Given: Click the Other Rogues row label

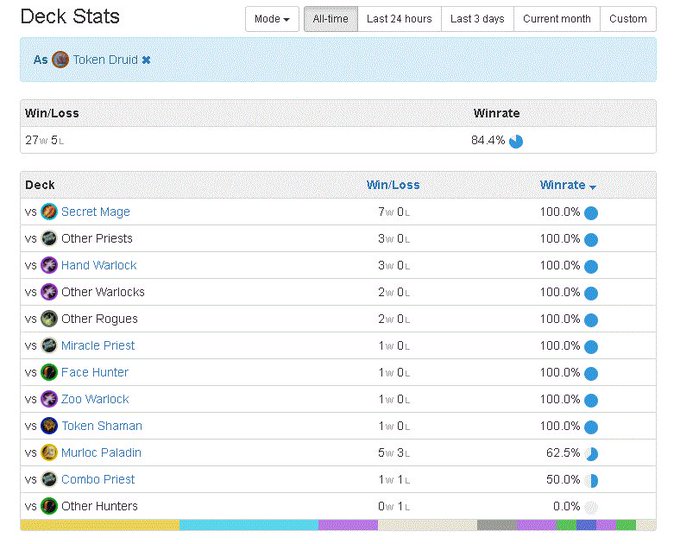Looking at the screenshot, I should [x=99, y=319].
